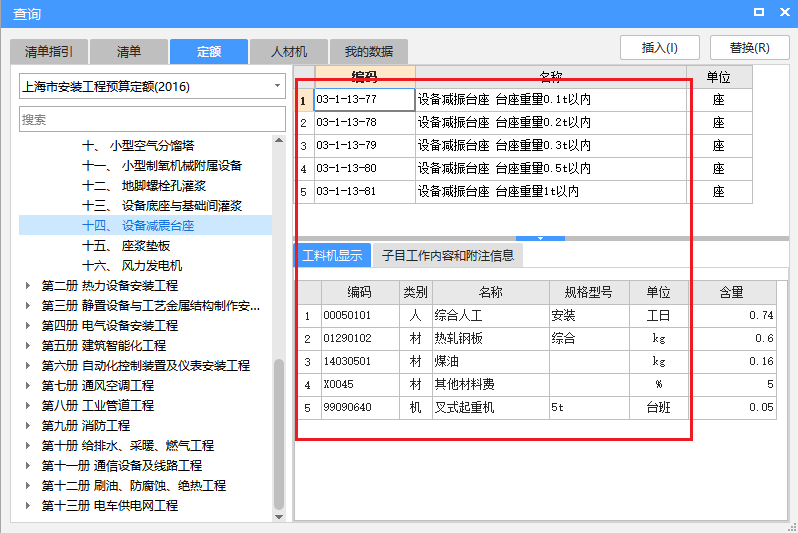Click the 替换(R) button

(x=749, y=48)
